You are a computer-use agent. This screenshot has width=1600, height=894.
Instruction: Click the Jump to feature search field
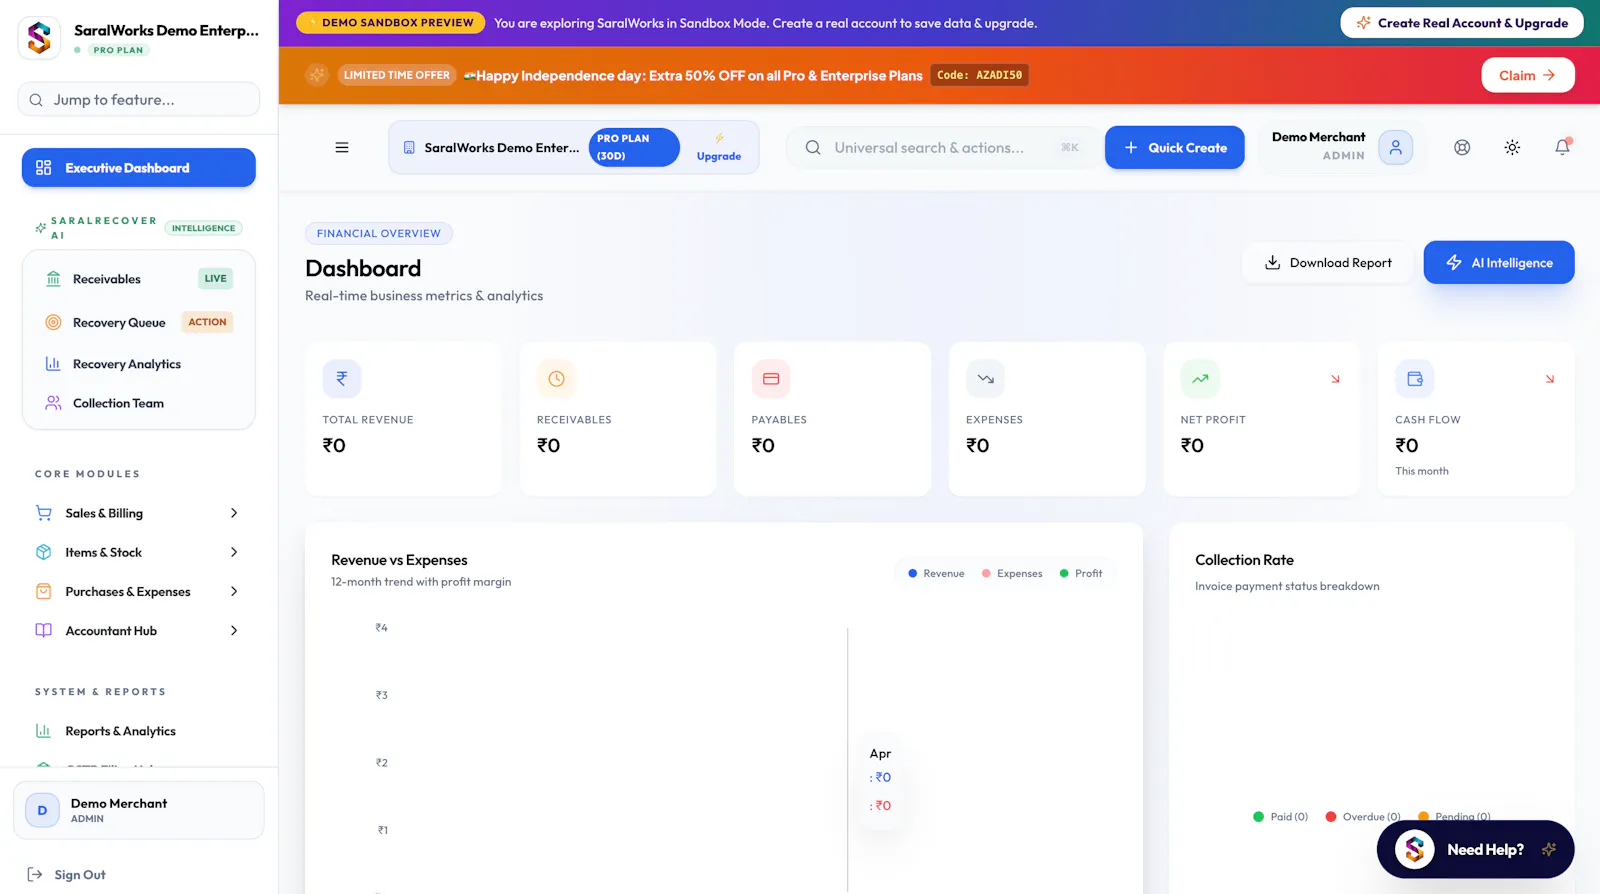139,100
